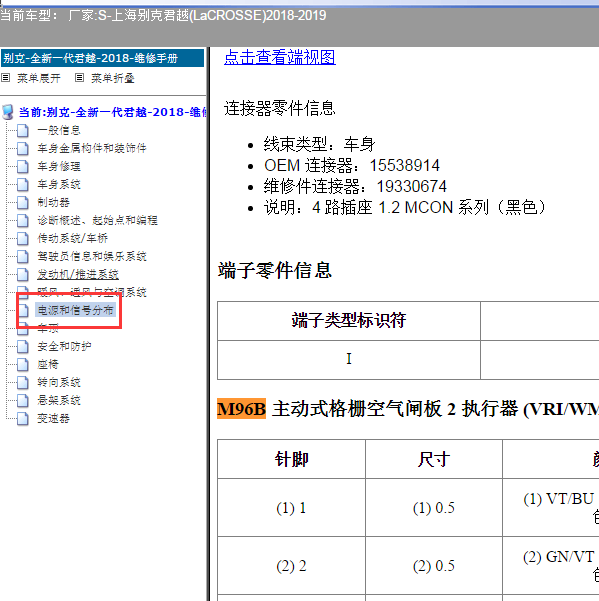This screenshot has height=601, width=599.
Task: Select the 别克-全新一代君越-2018-维修手册 header tab
Action: tap(102, 58)
